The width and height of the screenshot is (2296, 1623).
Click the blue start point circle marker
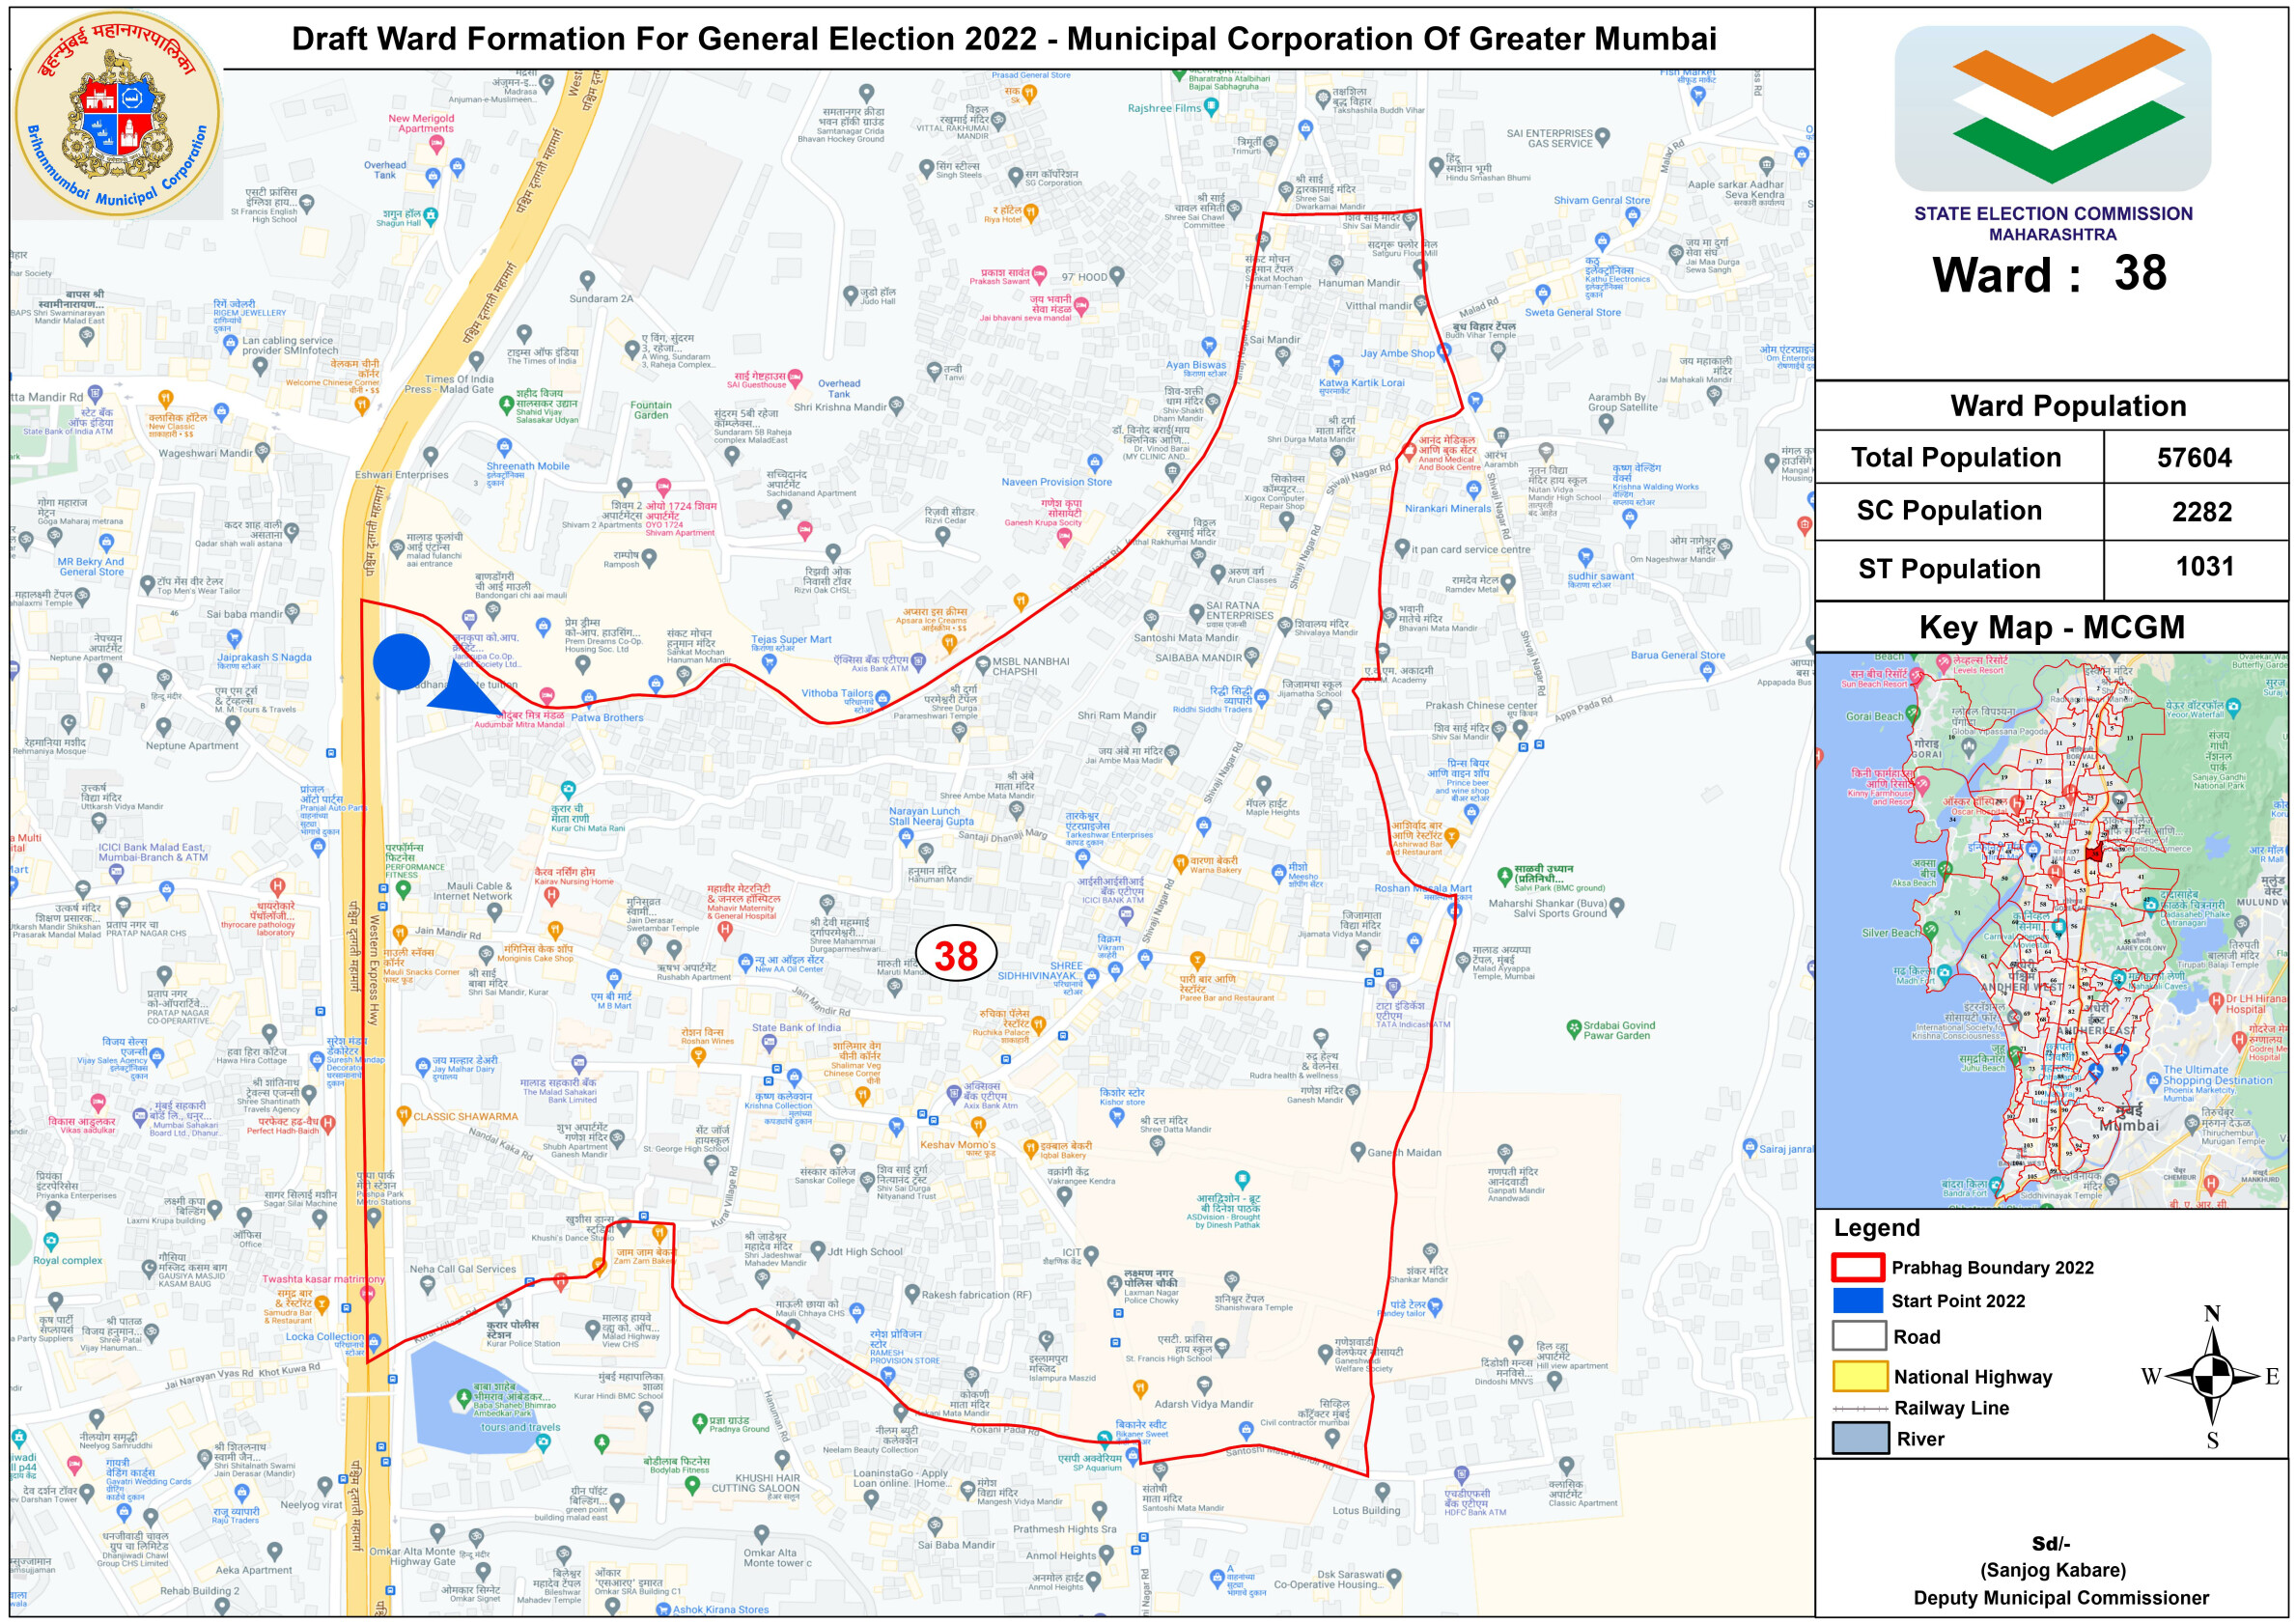(x=401, y=662)
